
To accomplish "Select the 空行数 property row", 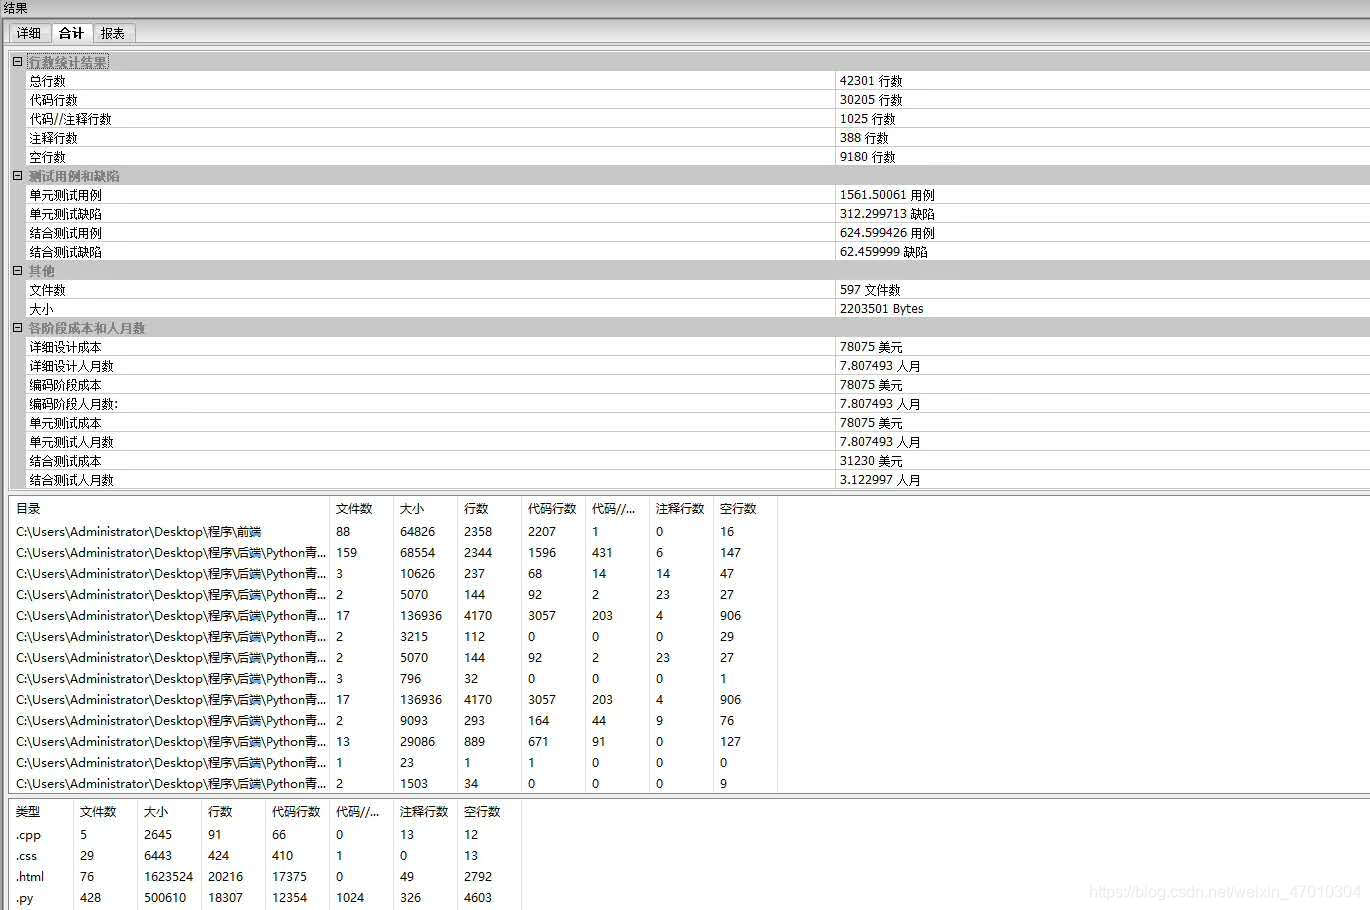I will 697,157.
